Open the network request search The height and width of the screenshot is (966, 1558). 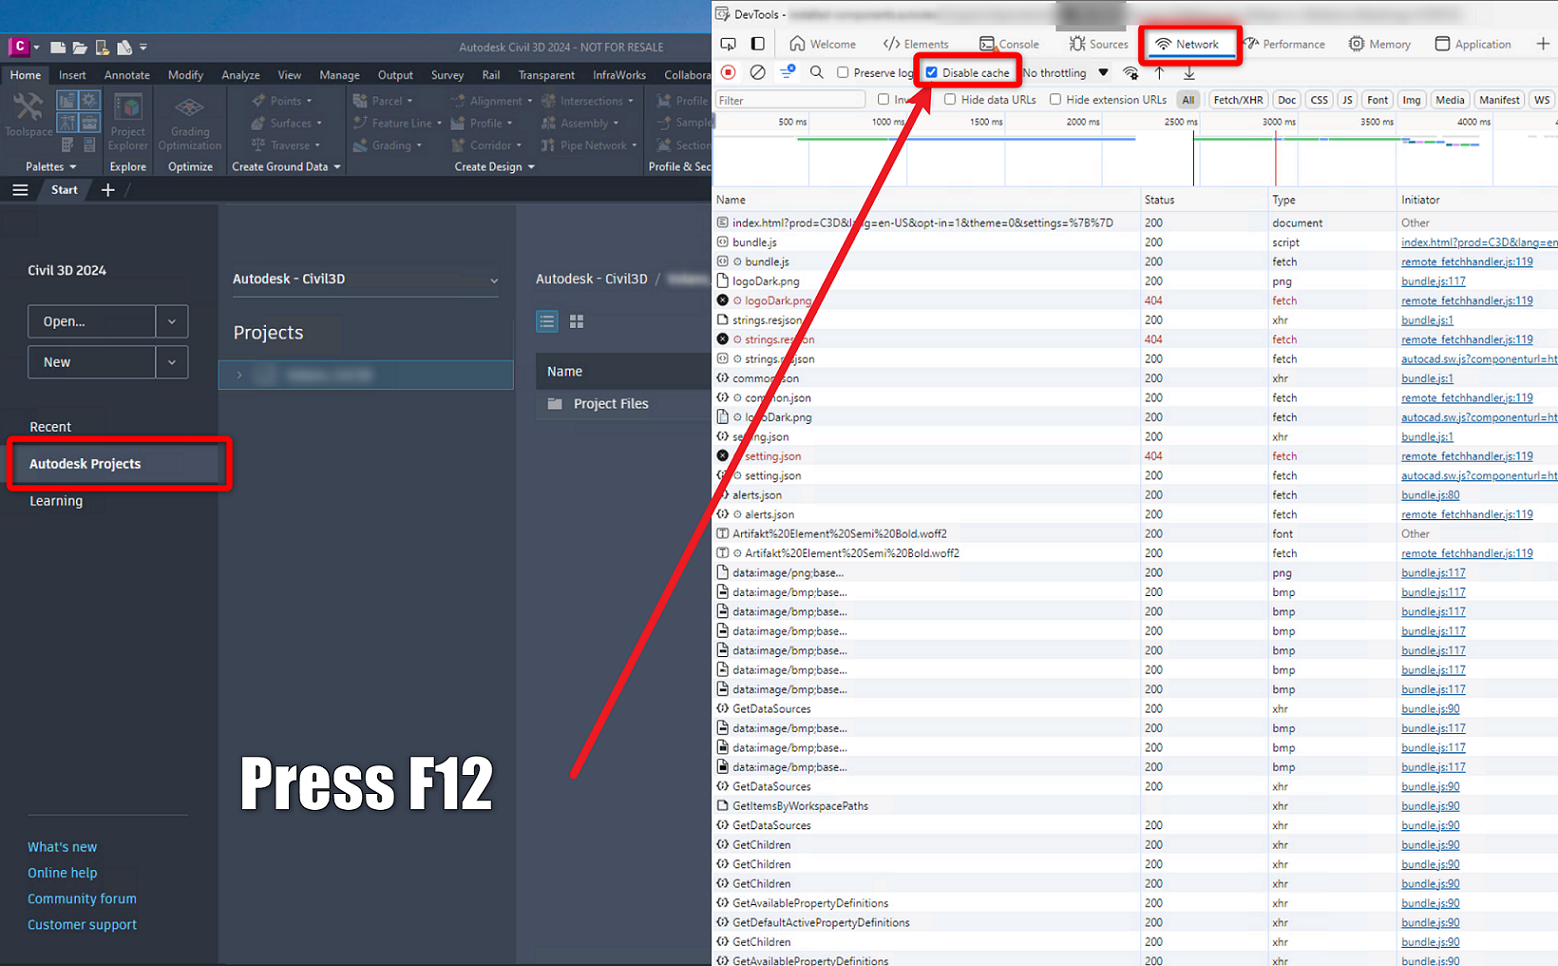click(x=816, y=72)
